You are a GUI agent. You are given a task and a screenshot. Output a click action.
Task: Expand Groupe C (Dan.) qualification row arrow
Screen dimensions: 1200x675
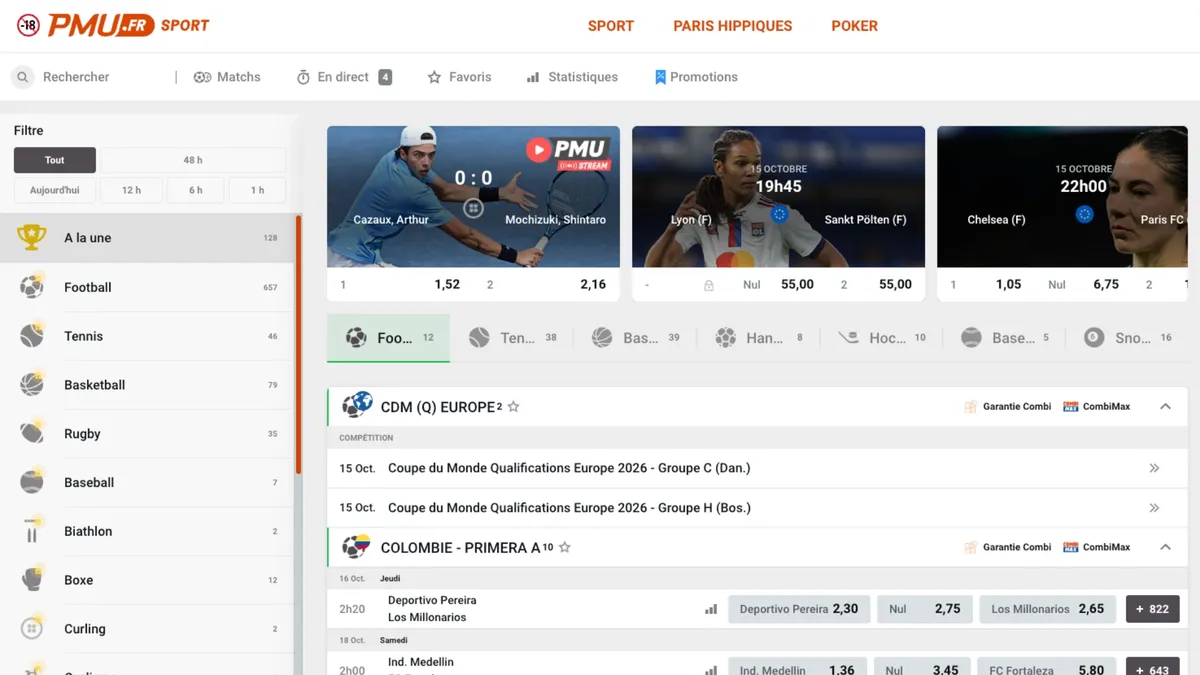[x=1154, y=468]
